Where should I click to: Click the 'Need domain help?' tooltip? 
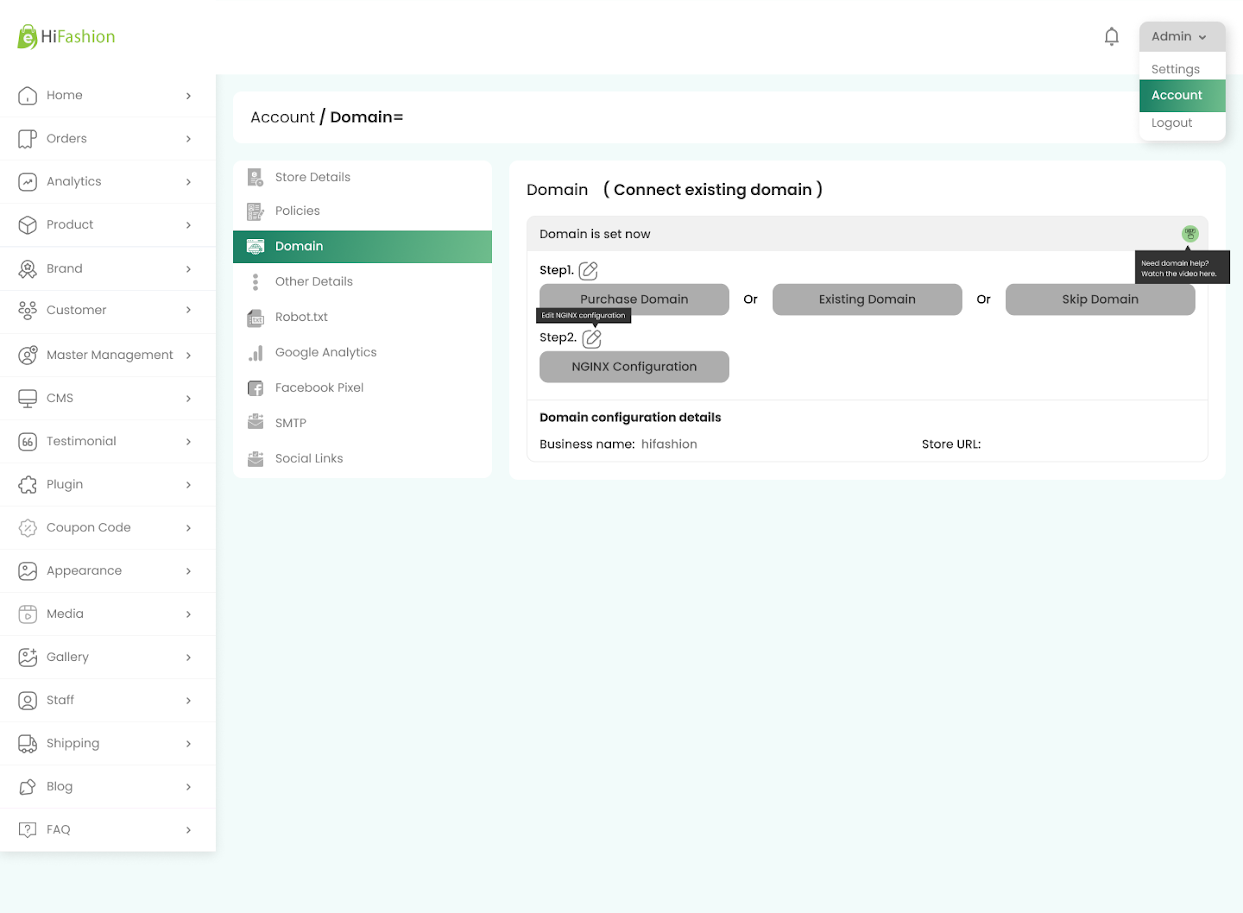(x=1182, y=268)
